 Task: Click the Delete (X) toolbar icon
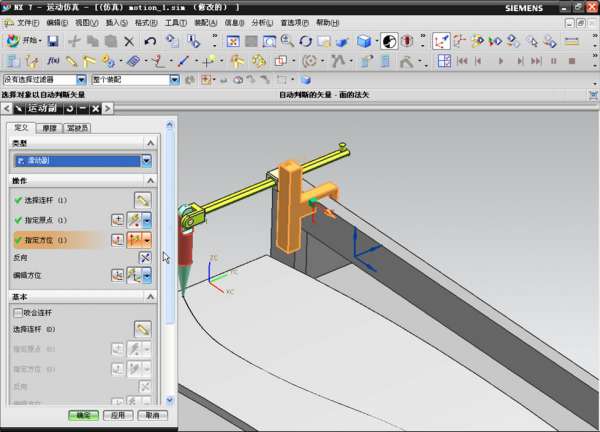click(x=129, y=41)
